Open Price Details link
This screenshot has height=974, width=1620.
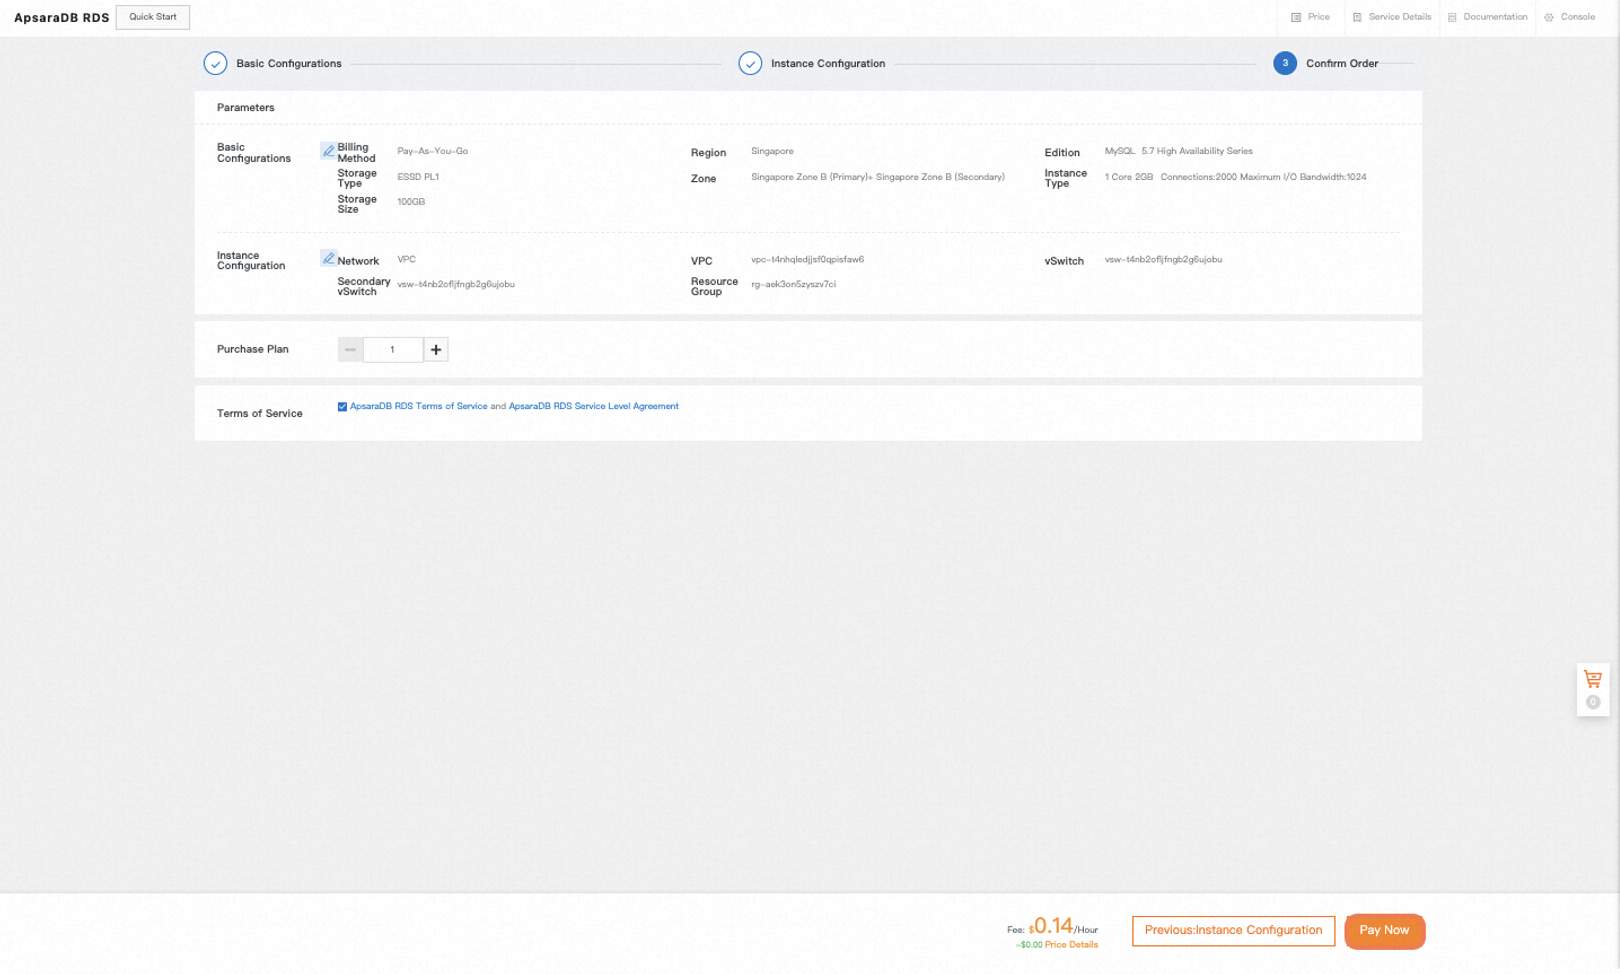point(1071,944)
